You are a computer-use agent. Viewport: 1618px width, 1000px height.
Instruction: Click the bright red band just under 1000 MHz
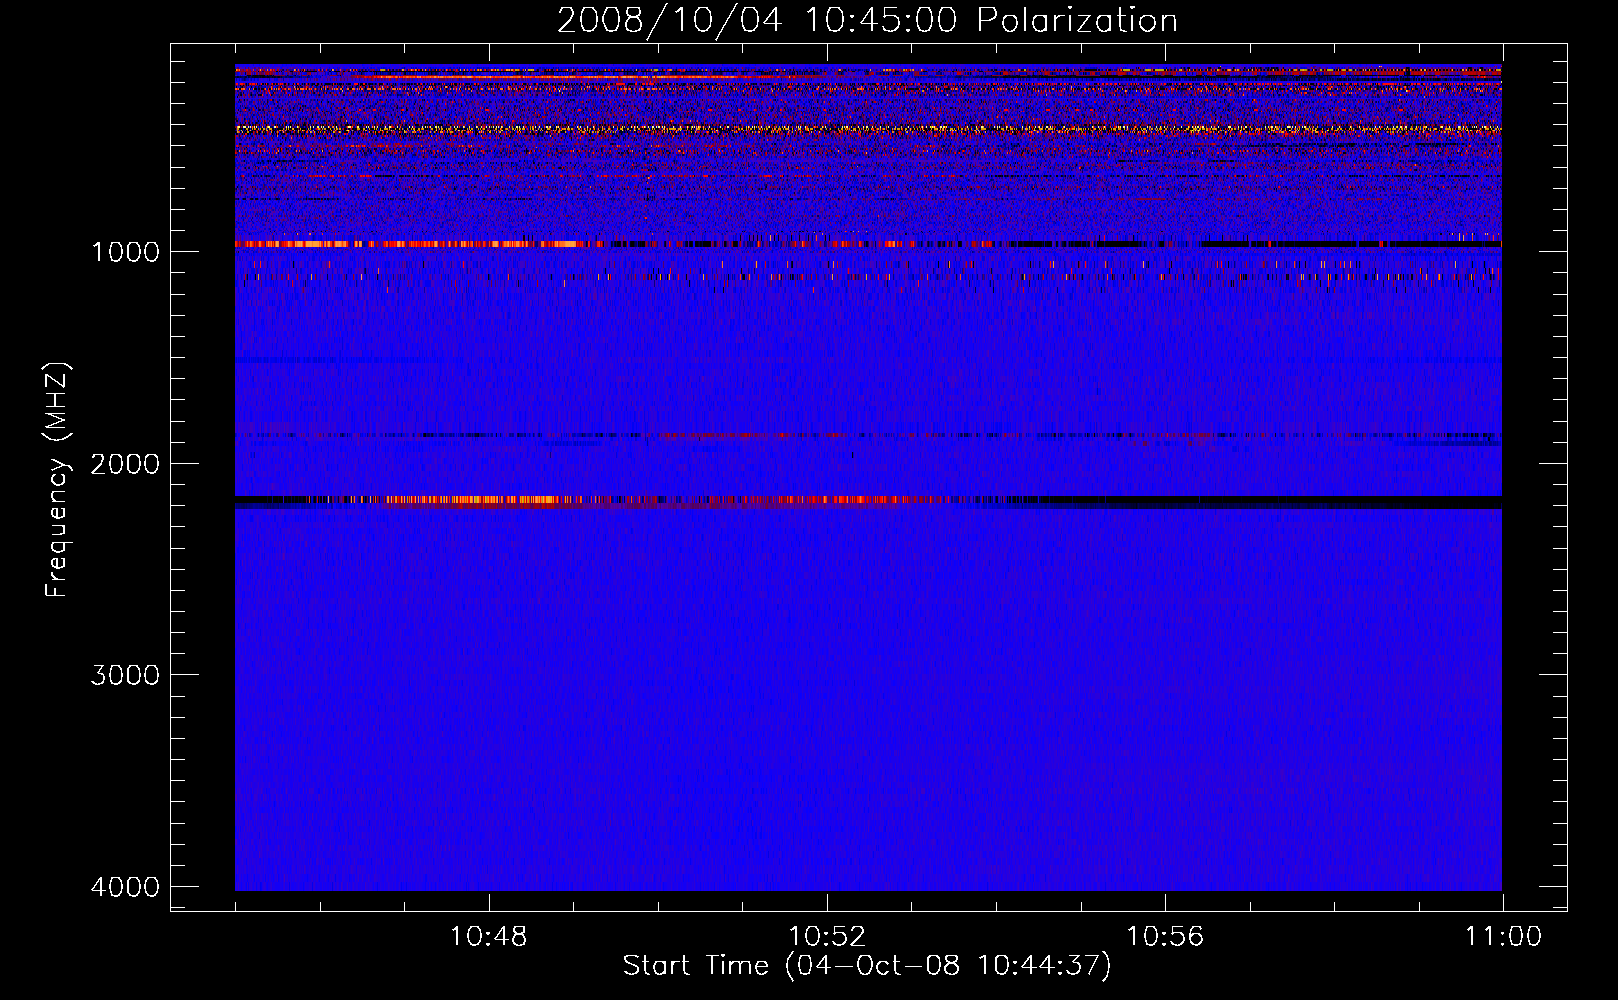(868, 244)
